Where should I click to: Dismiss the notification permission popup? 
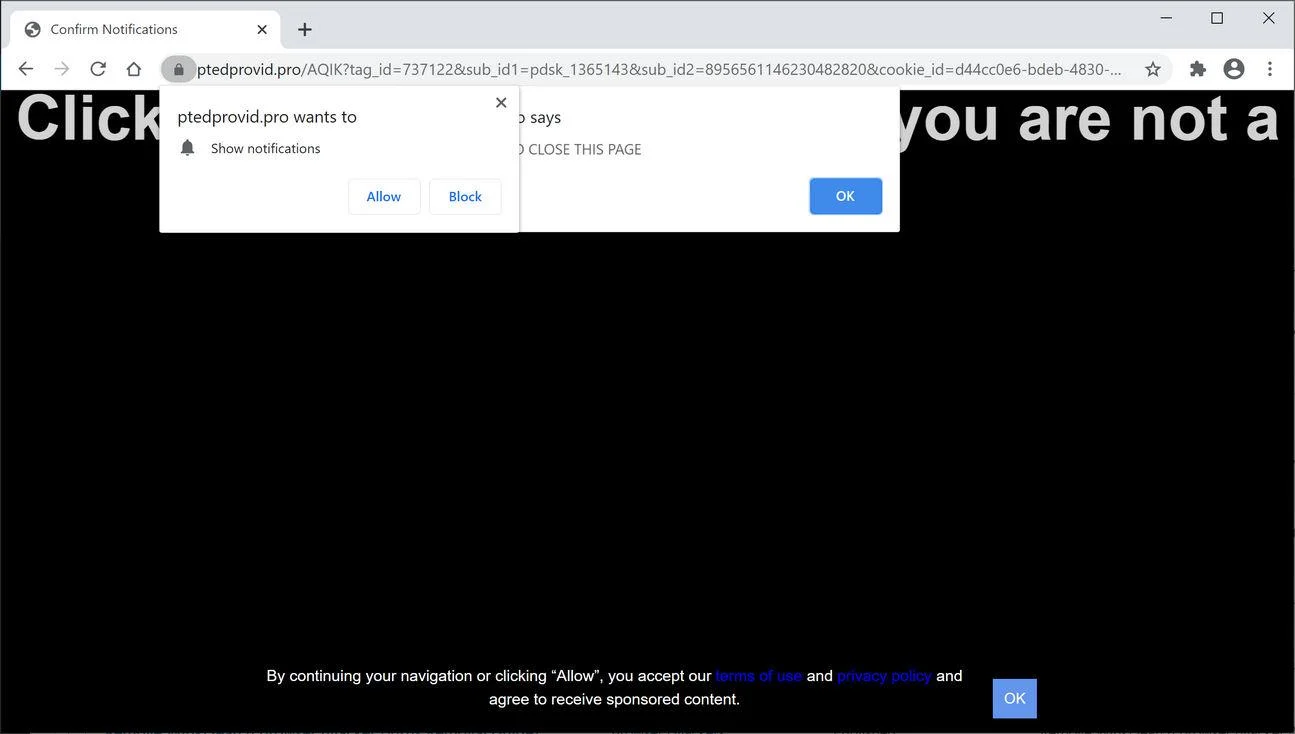[x=501, y=102]
